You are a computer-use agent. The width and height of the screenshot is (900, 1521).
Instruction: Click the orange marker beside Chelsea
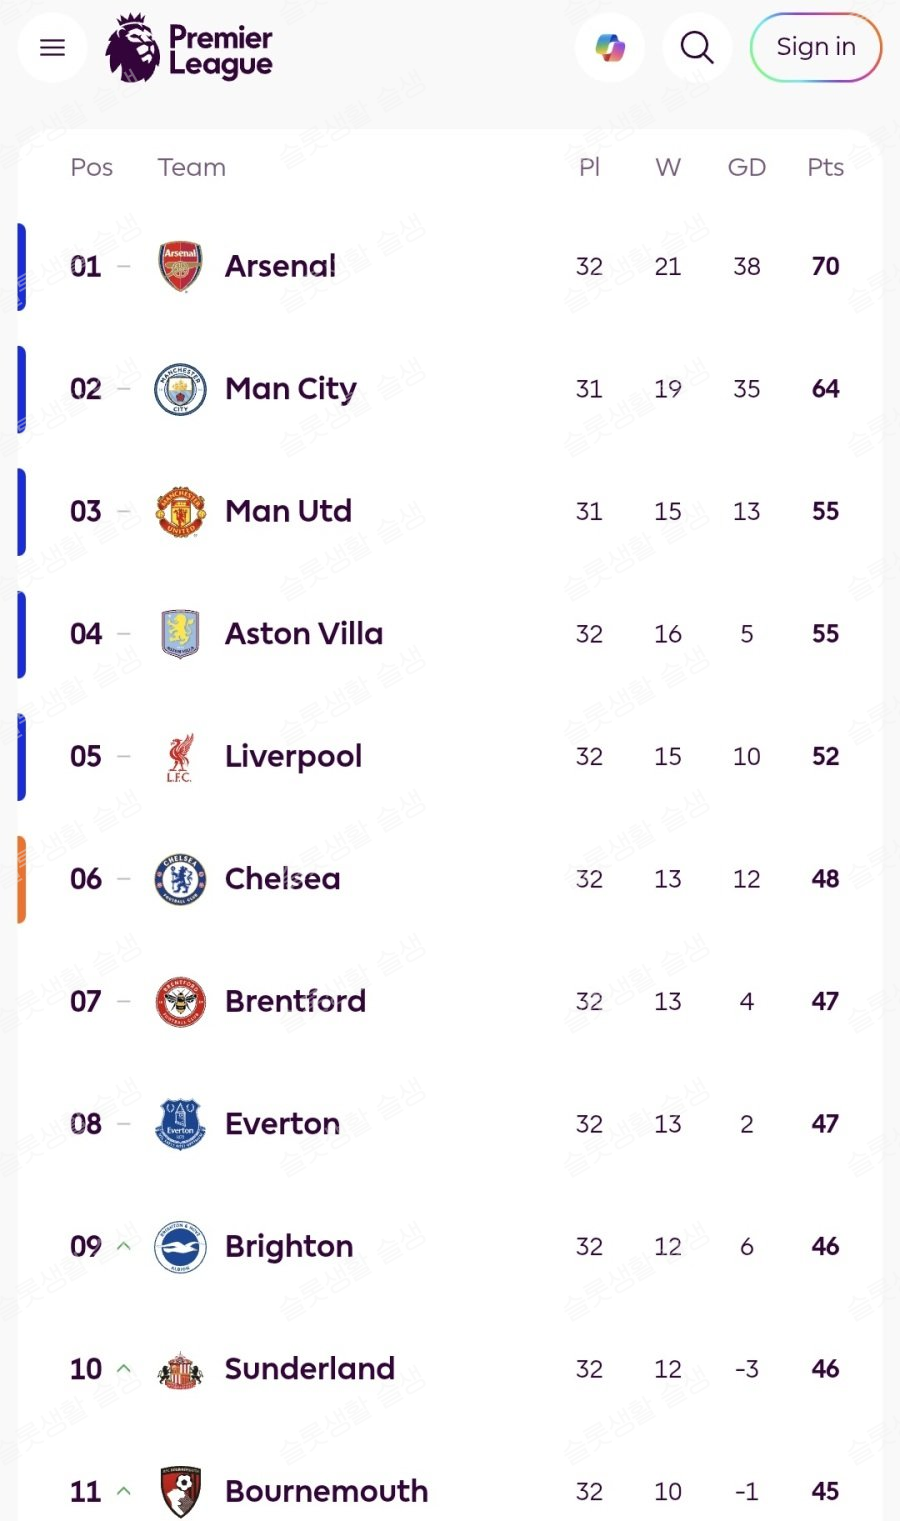21,879
